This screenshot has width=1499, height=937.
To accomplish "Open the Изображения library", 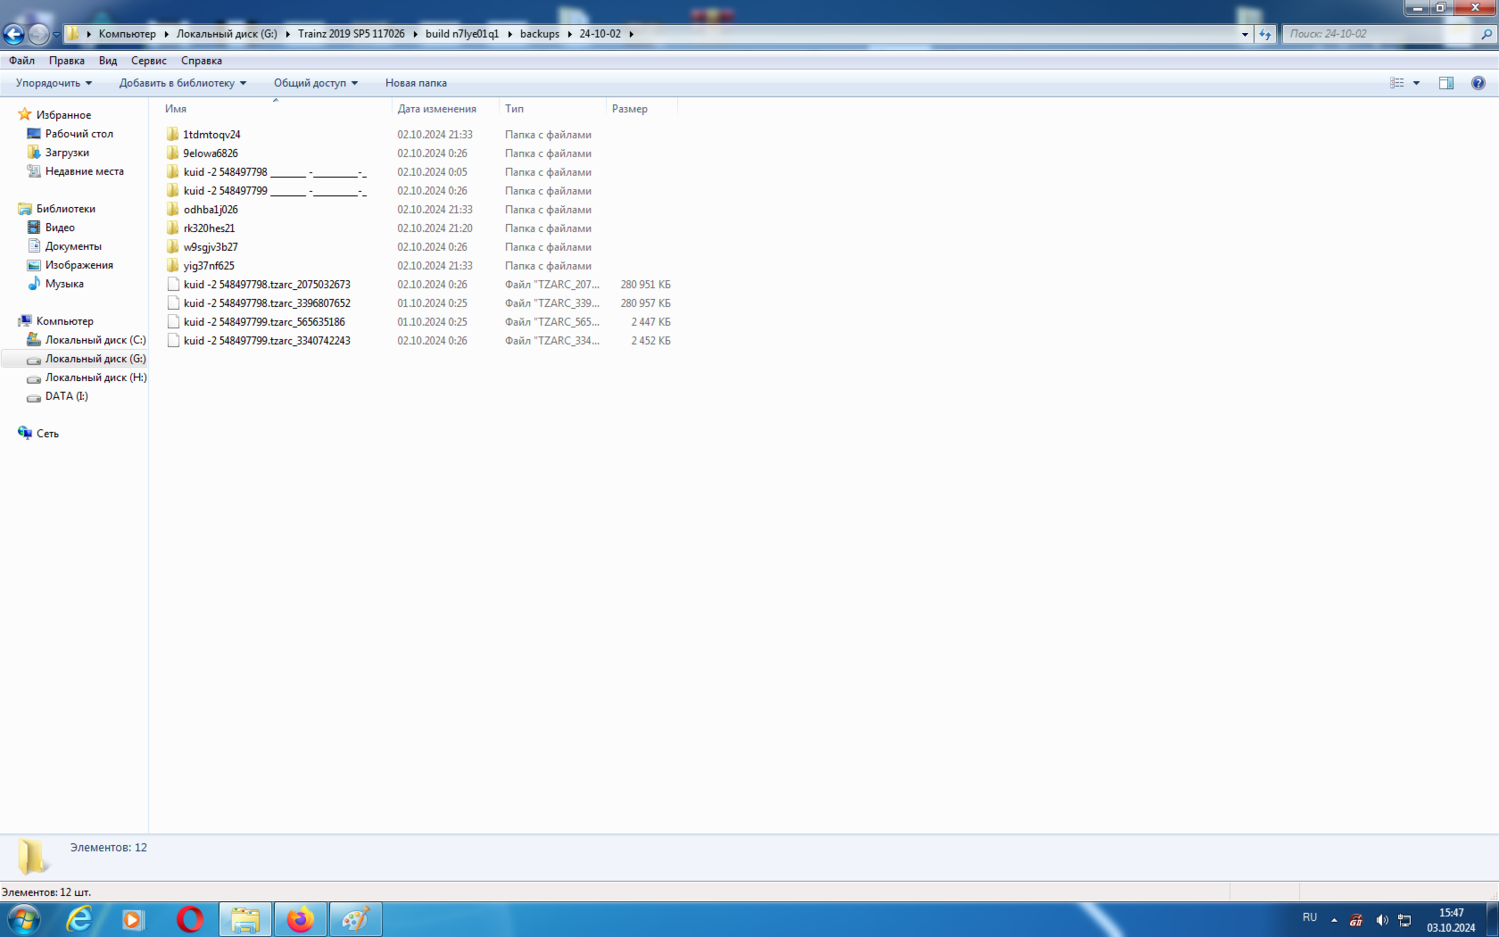I will tap(79, 265).
